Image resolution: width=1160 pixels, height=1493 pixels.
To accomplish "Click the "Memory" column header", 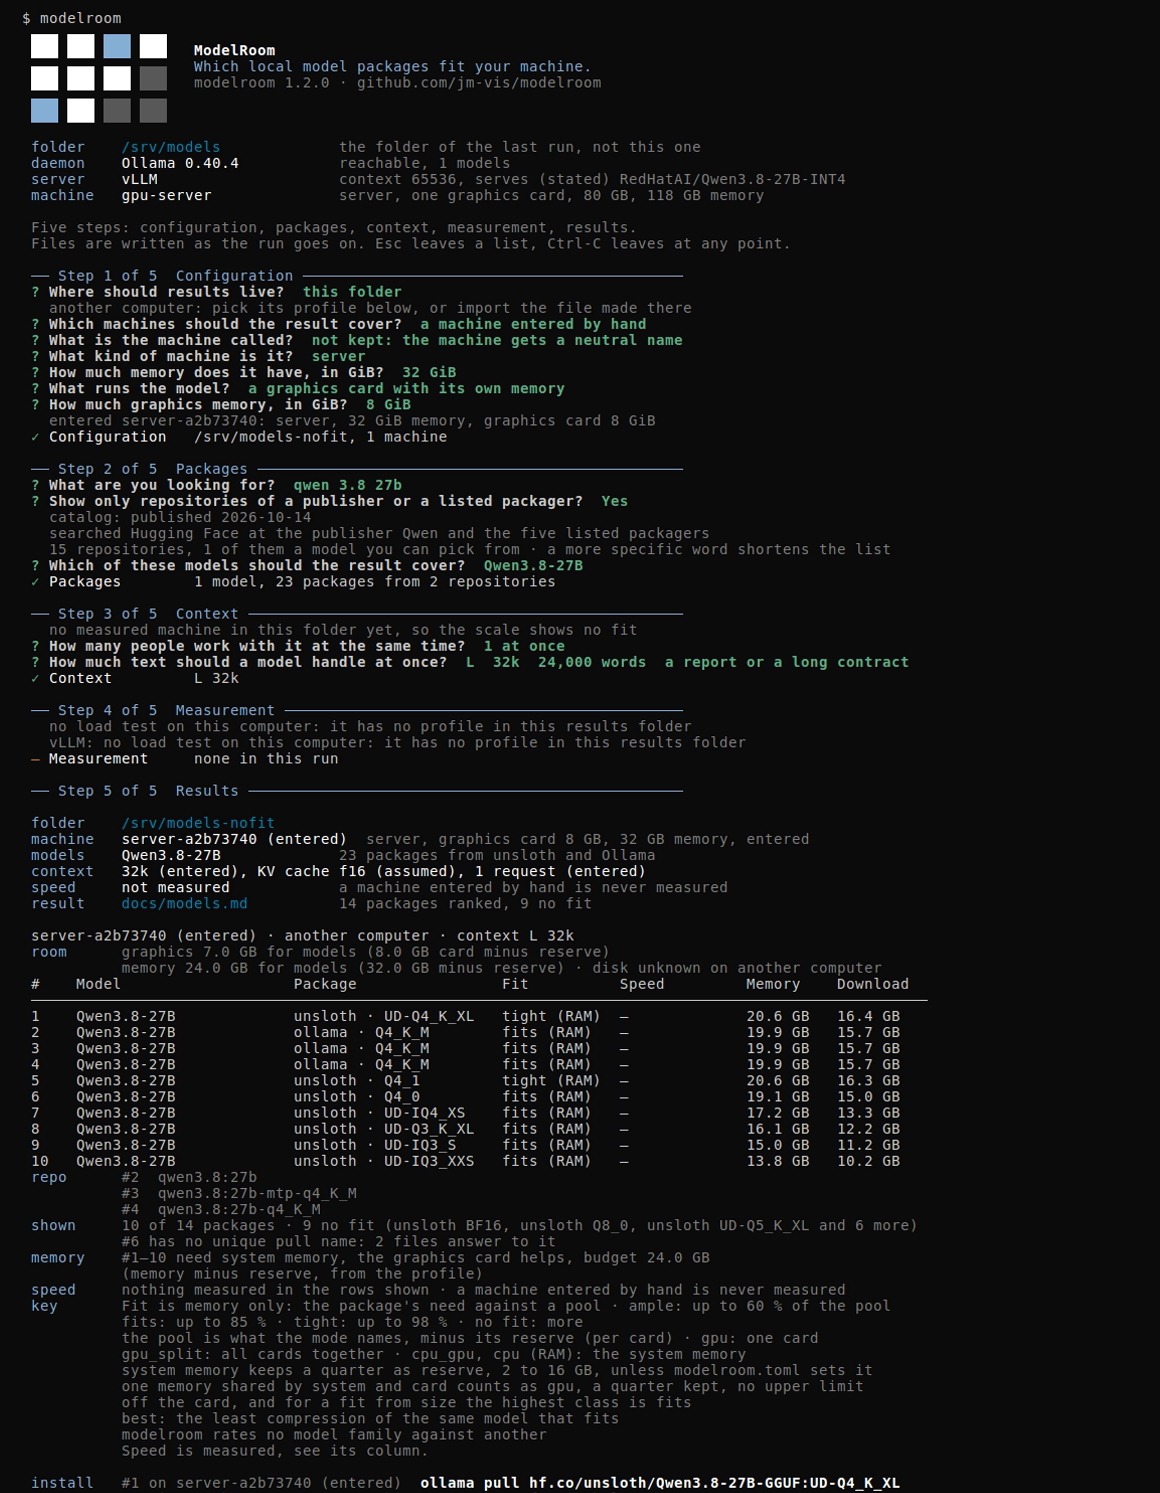I will (773, 984).
